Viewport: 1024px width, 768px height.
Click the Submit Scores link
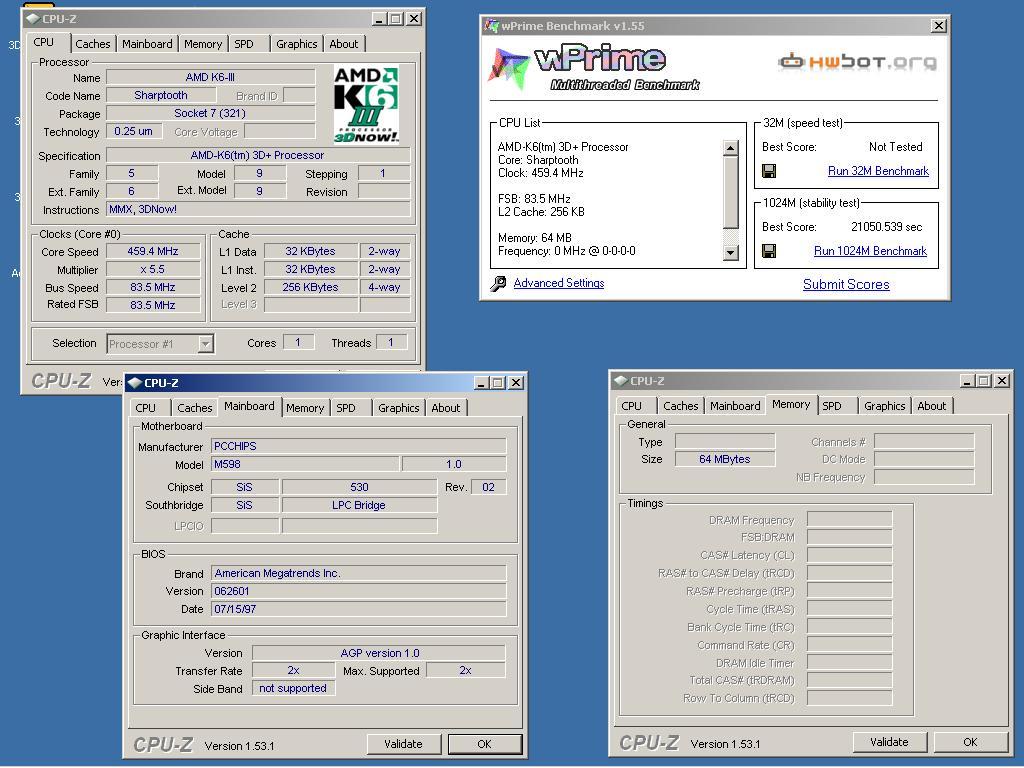(846, 284)
